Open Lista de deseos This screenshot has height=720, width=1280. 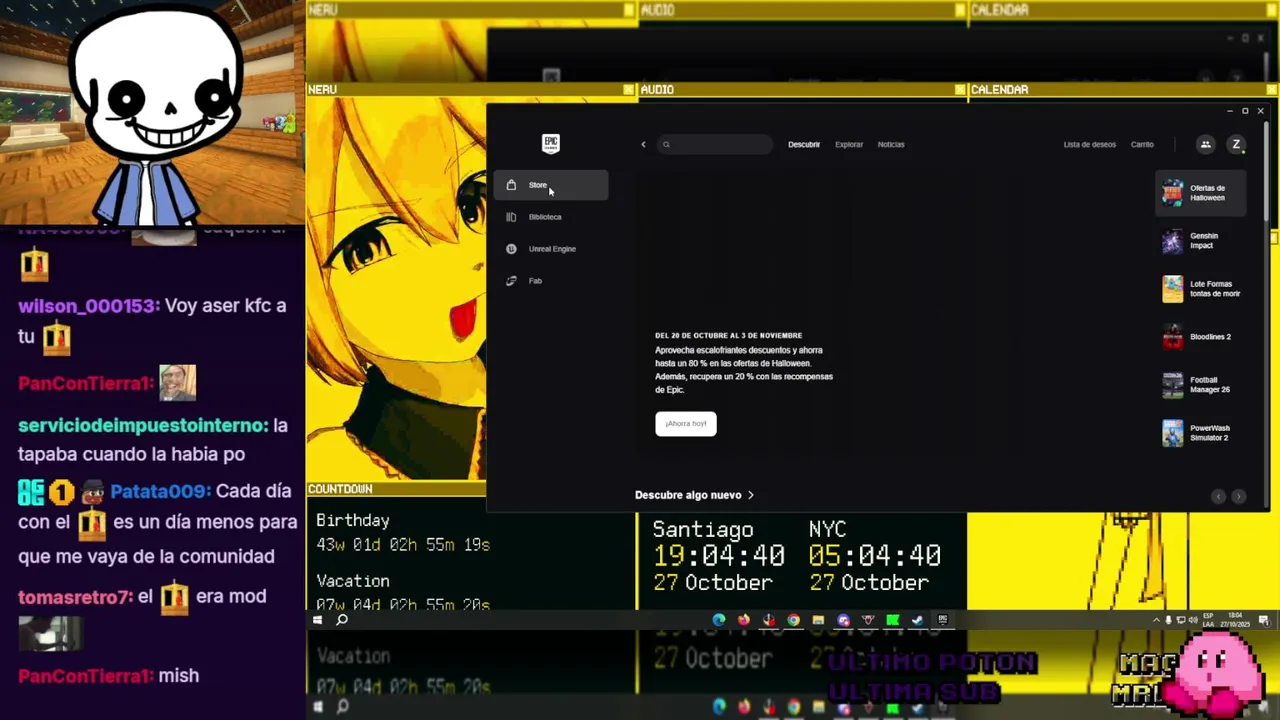[1089, 144]
